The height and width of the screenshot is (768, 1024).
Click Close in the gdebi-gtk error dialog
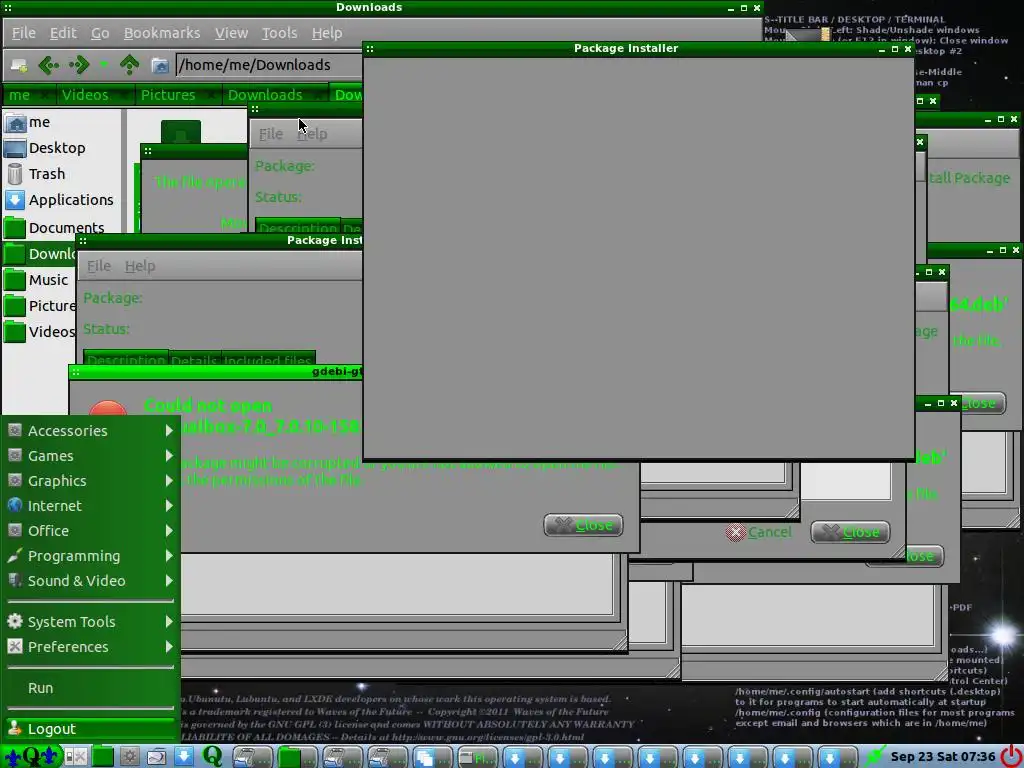pos(583,525)
